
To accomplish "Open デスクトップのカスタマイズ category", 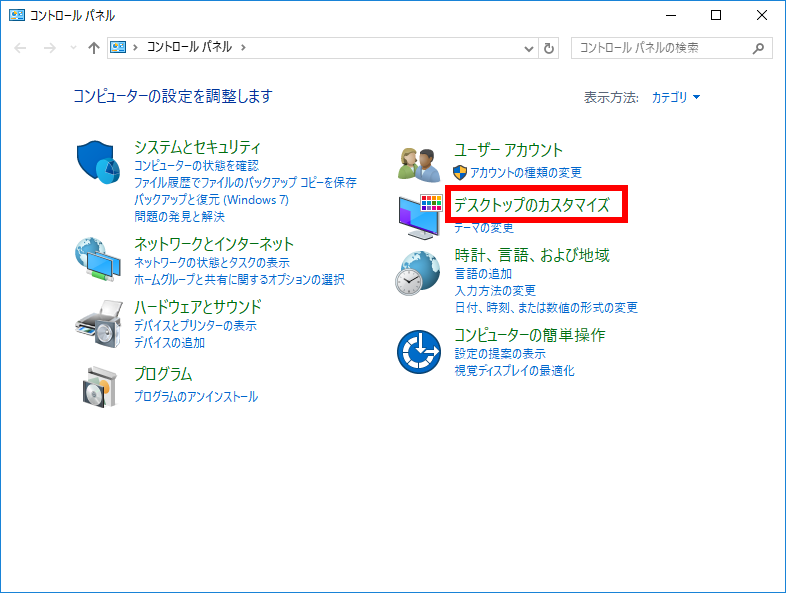I will coord(532,205).
